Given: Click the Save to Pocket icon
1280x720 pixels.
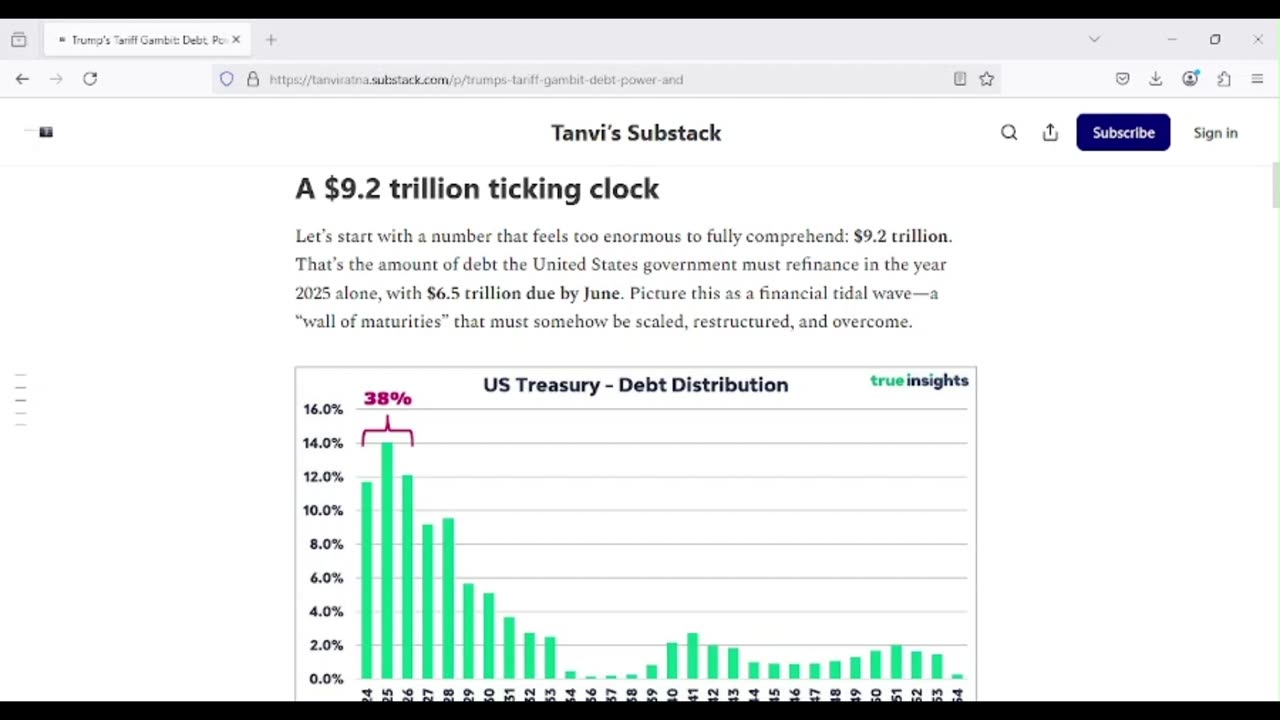Looking at the screenshot, I should (x=1123, y=79).
